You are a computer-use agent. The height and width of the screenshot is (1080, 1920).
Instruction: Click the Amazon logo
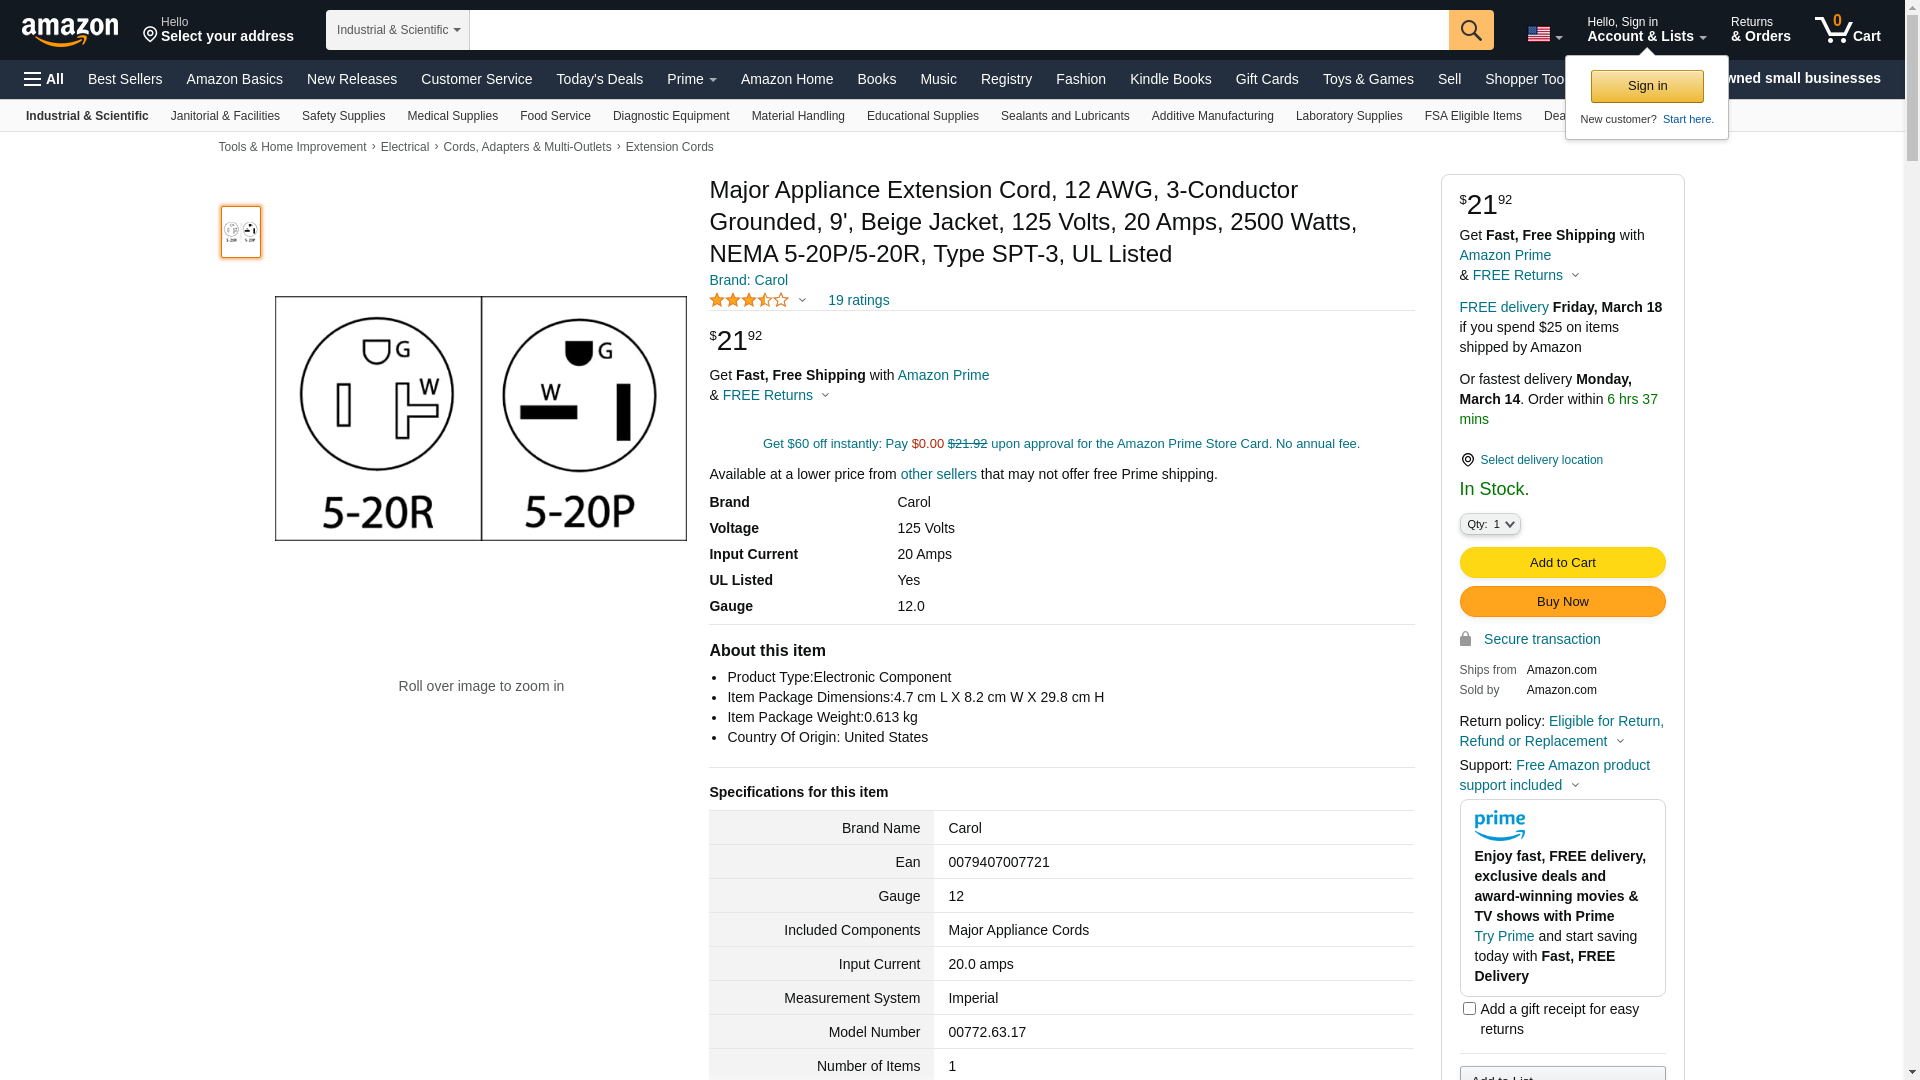[x=69, y=31]
